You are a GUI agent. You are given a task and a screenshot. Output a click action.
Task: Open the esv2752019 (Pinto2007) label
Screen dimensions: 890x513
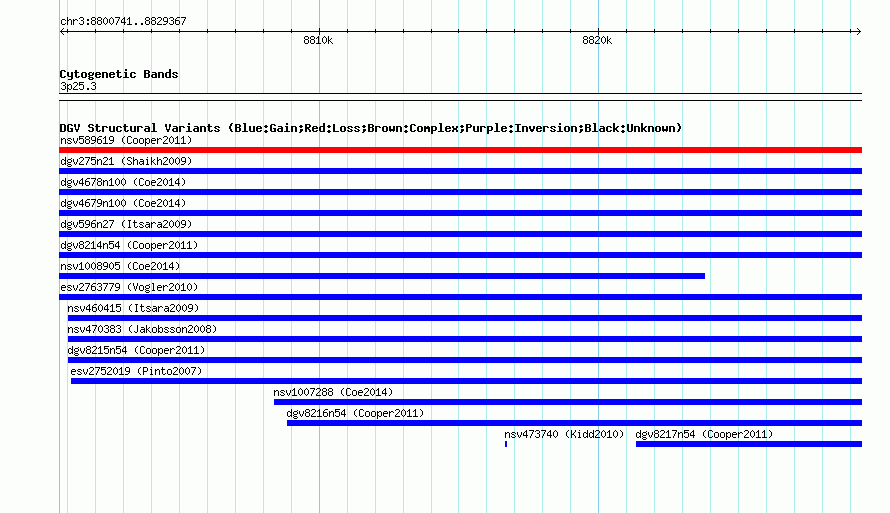[136, 371]
